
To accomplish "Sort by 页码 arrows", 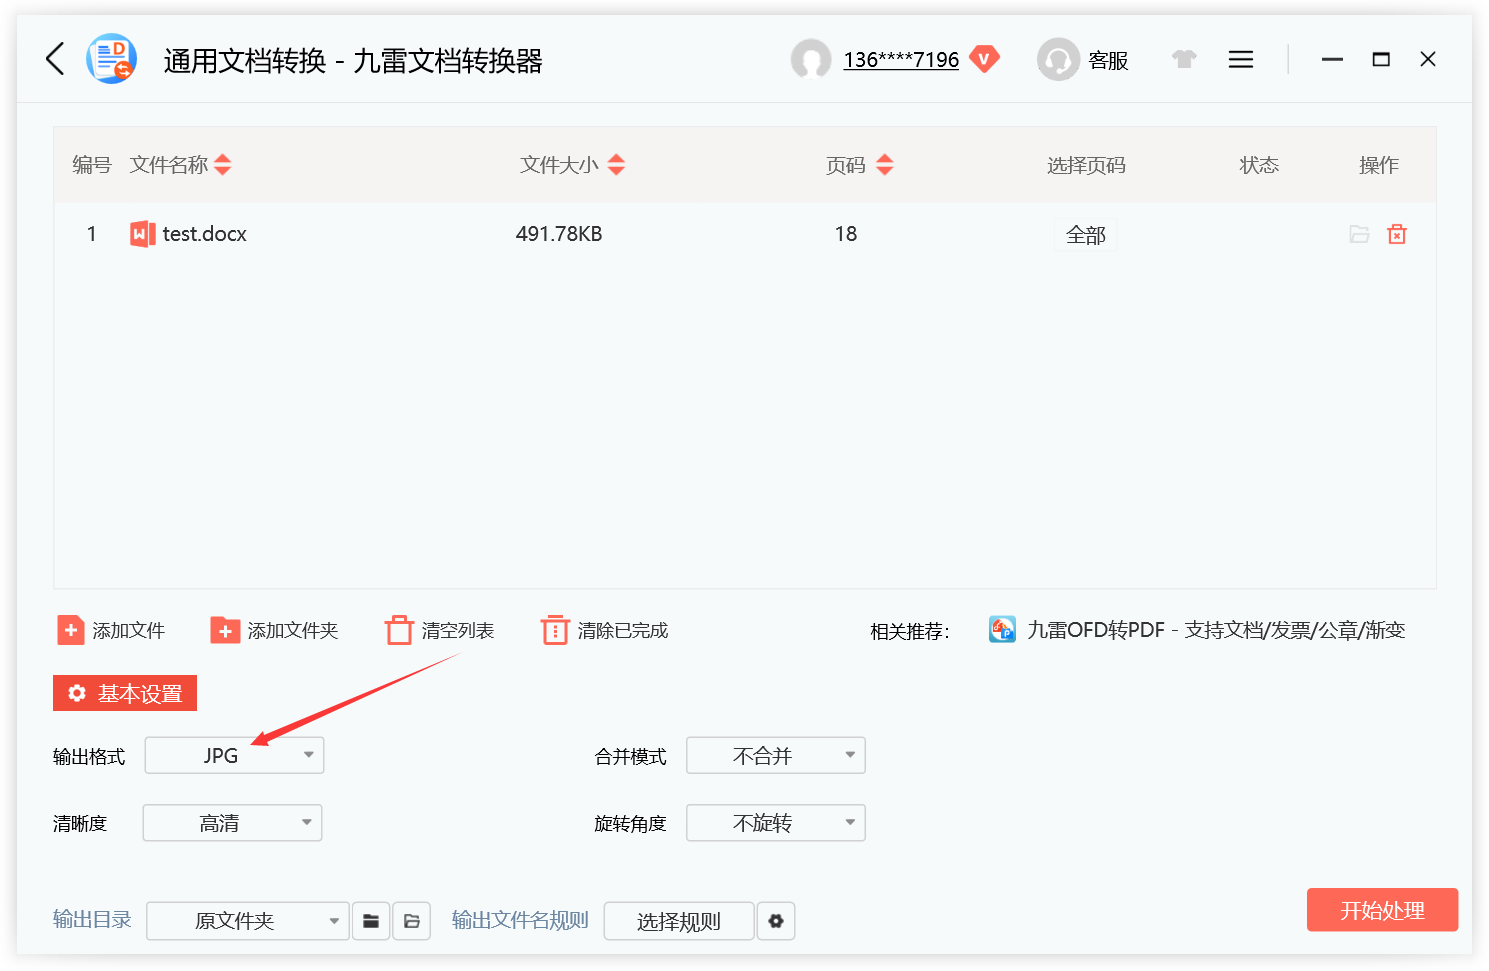I will [884, 165].
